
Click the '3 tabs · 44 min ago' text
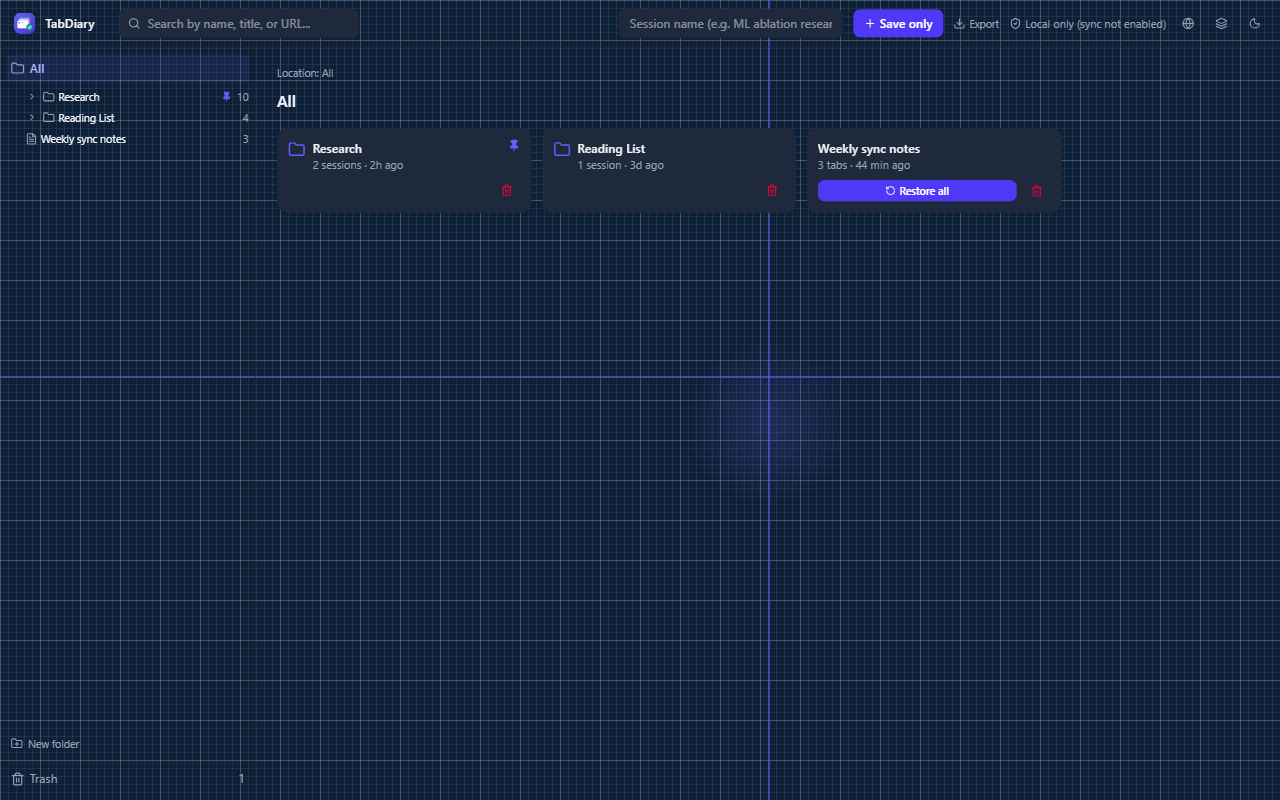tap(864, 165)
